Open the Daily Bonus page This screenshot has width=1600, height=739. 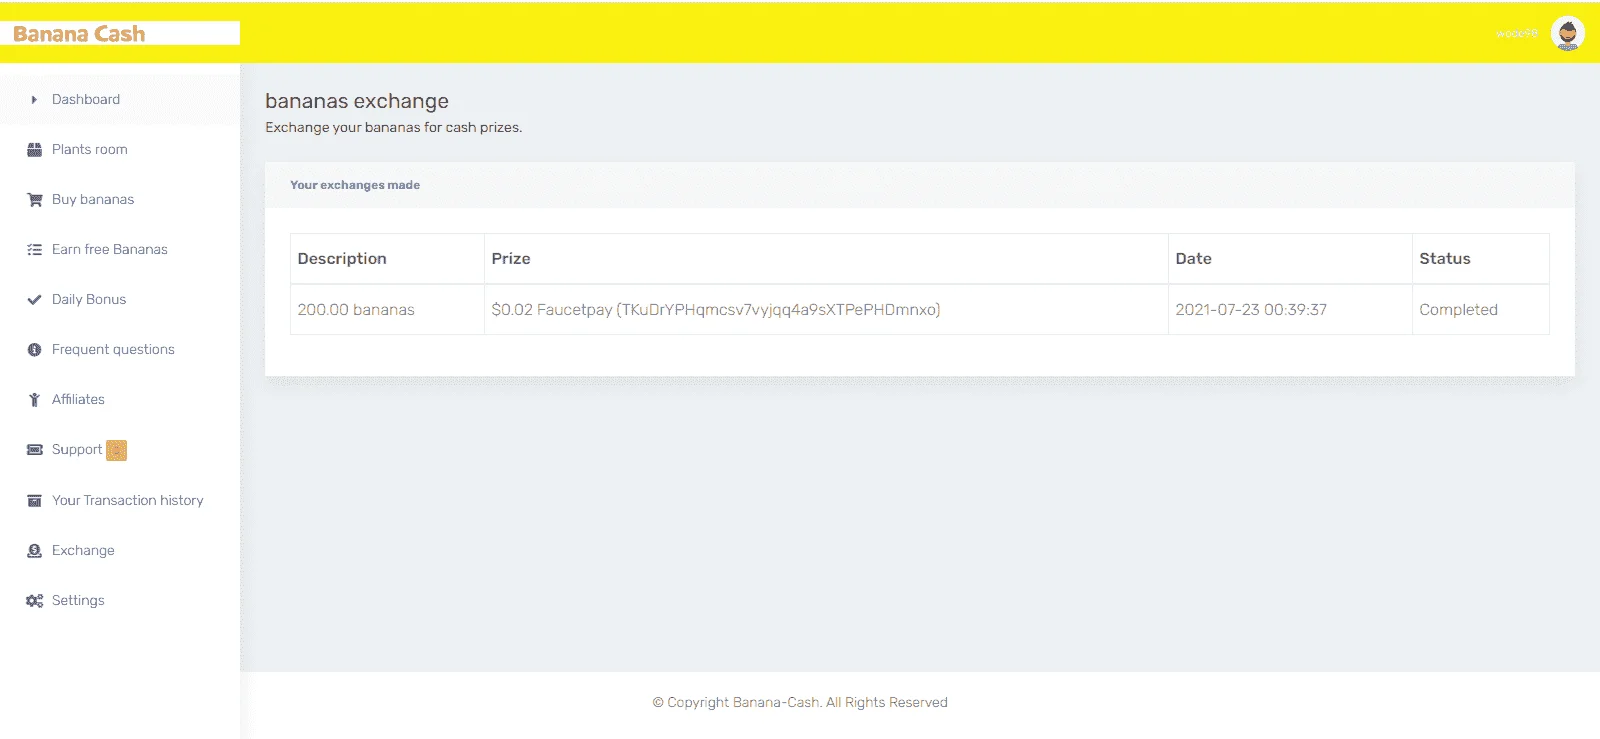point(89,300)
